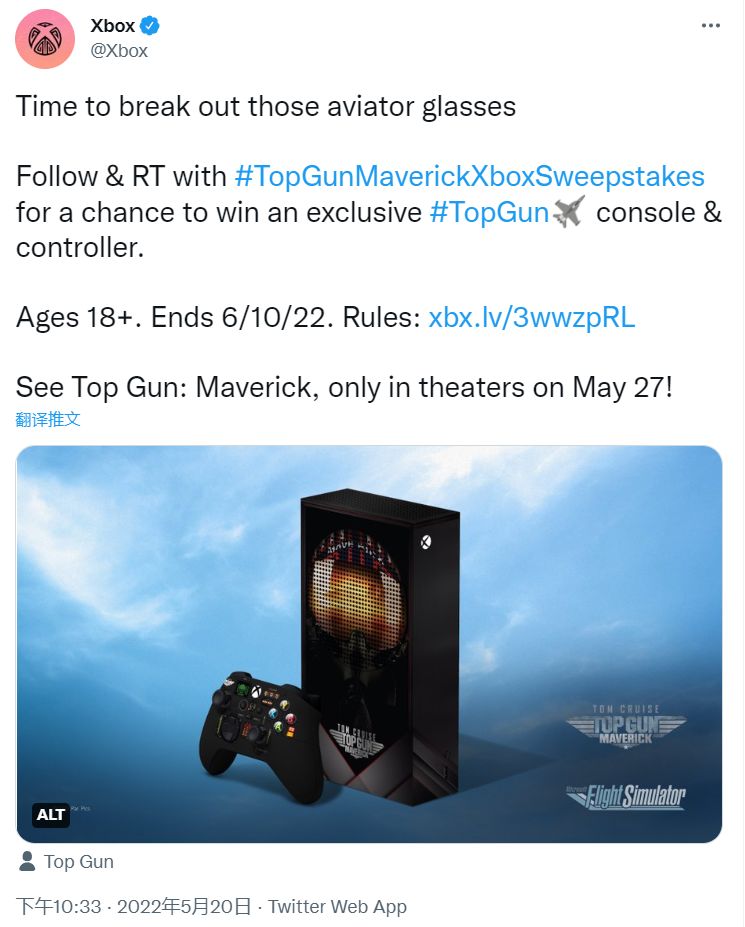
Task: Open the #TopGunMaverickXboxSweepstakes hashtag
Action: [x=469, y=177]
